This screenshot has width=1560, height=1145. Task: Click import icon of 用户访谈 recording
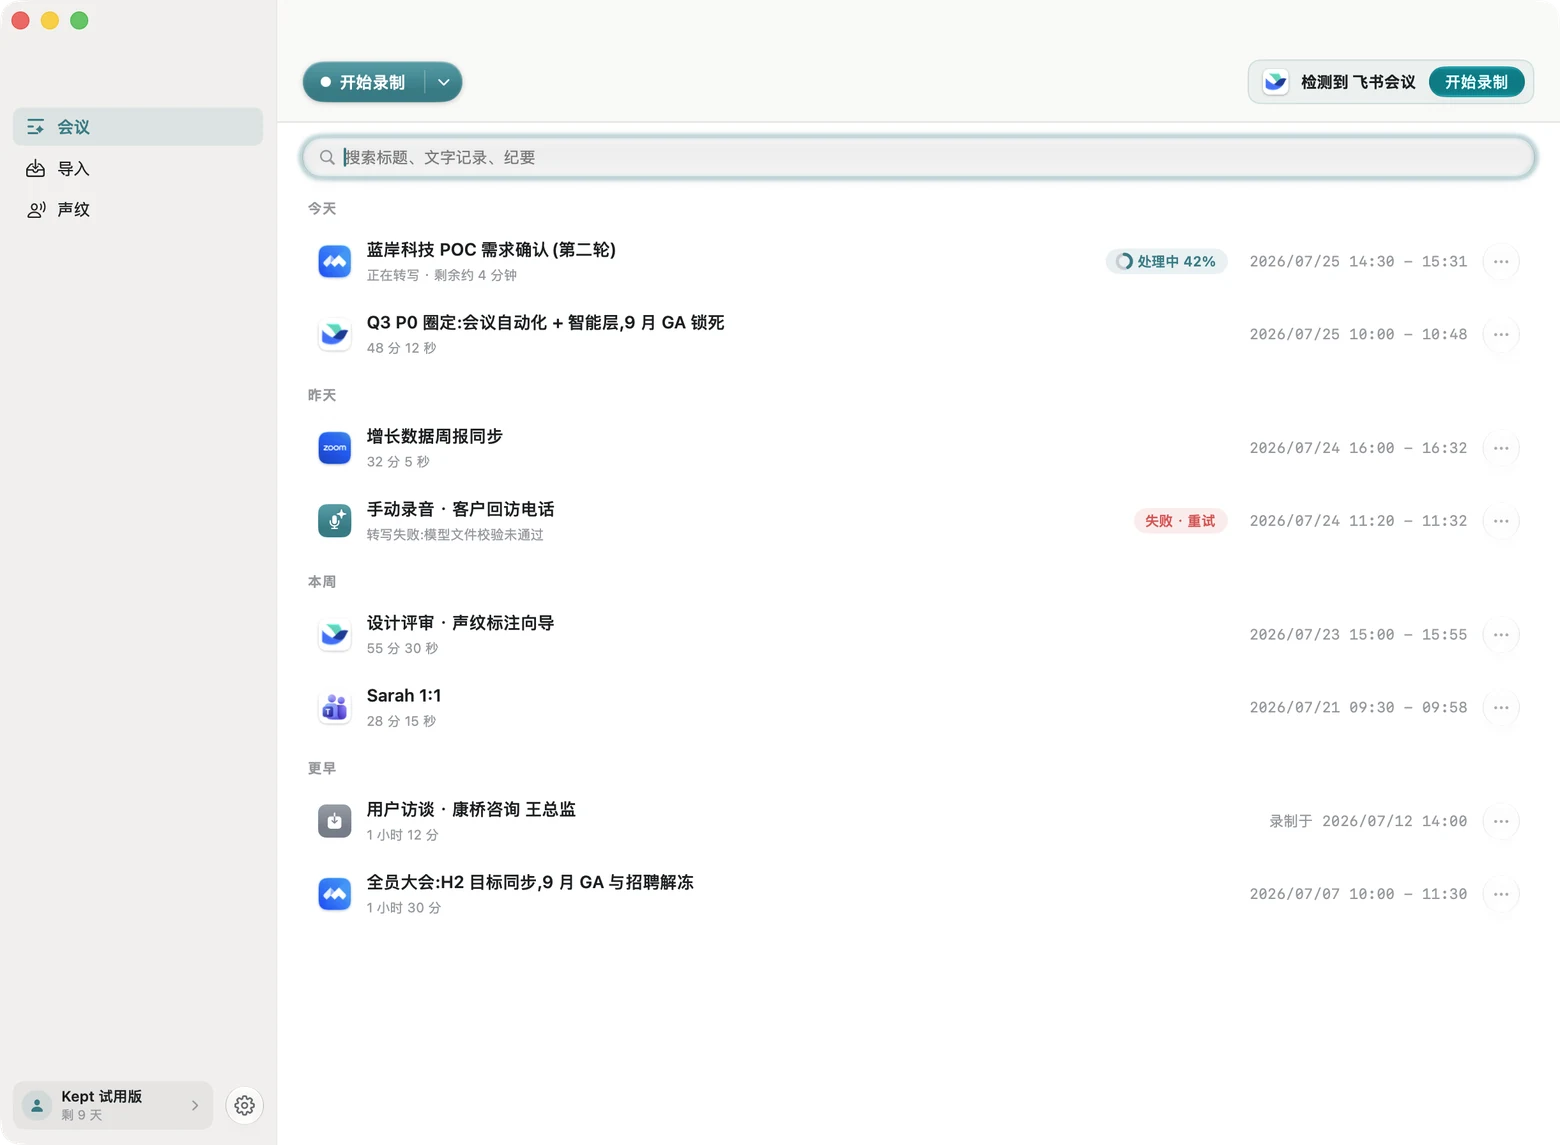click(334, 821)
